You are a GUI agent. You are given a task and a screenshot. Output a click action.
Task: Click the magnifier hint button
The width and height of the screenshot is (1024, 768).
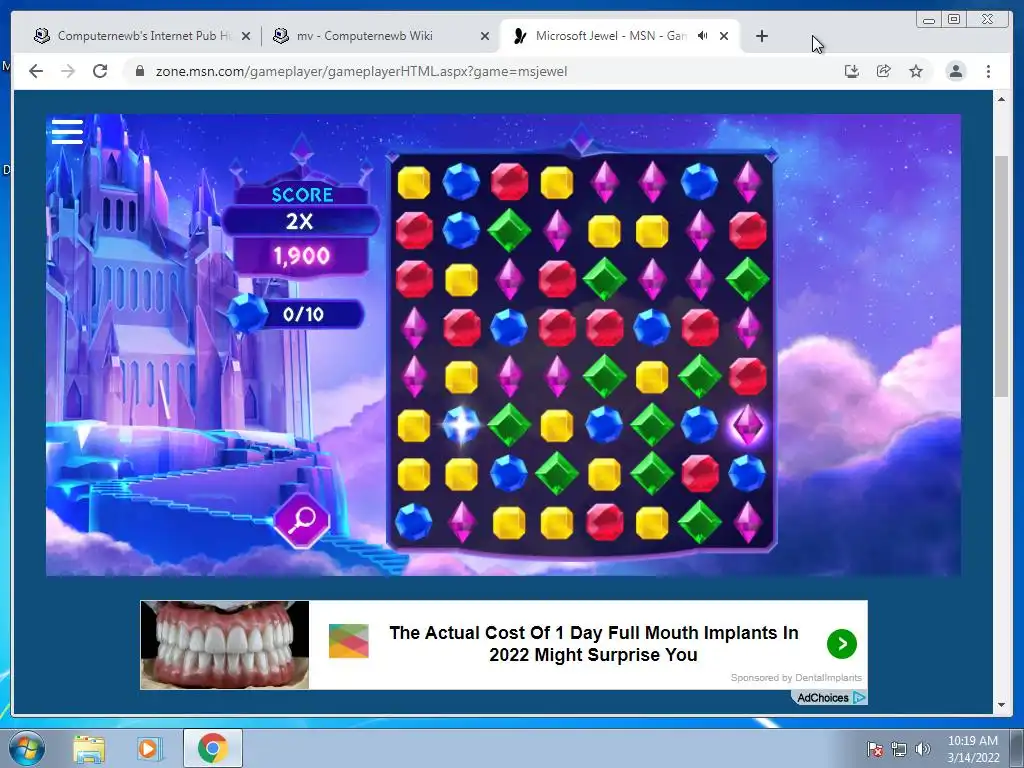302,520
